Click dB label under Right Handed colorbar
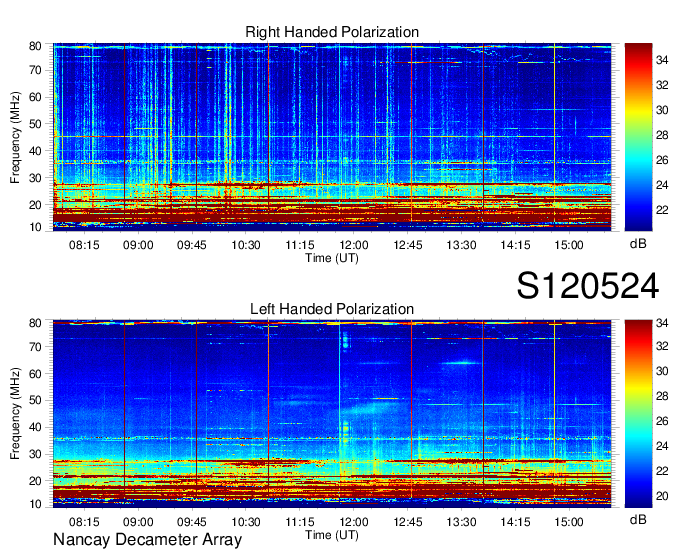The width and height of the screenshot is (680, 552). pos(638,244)
